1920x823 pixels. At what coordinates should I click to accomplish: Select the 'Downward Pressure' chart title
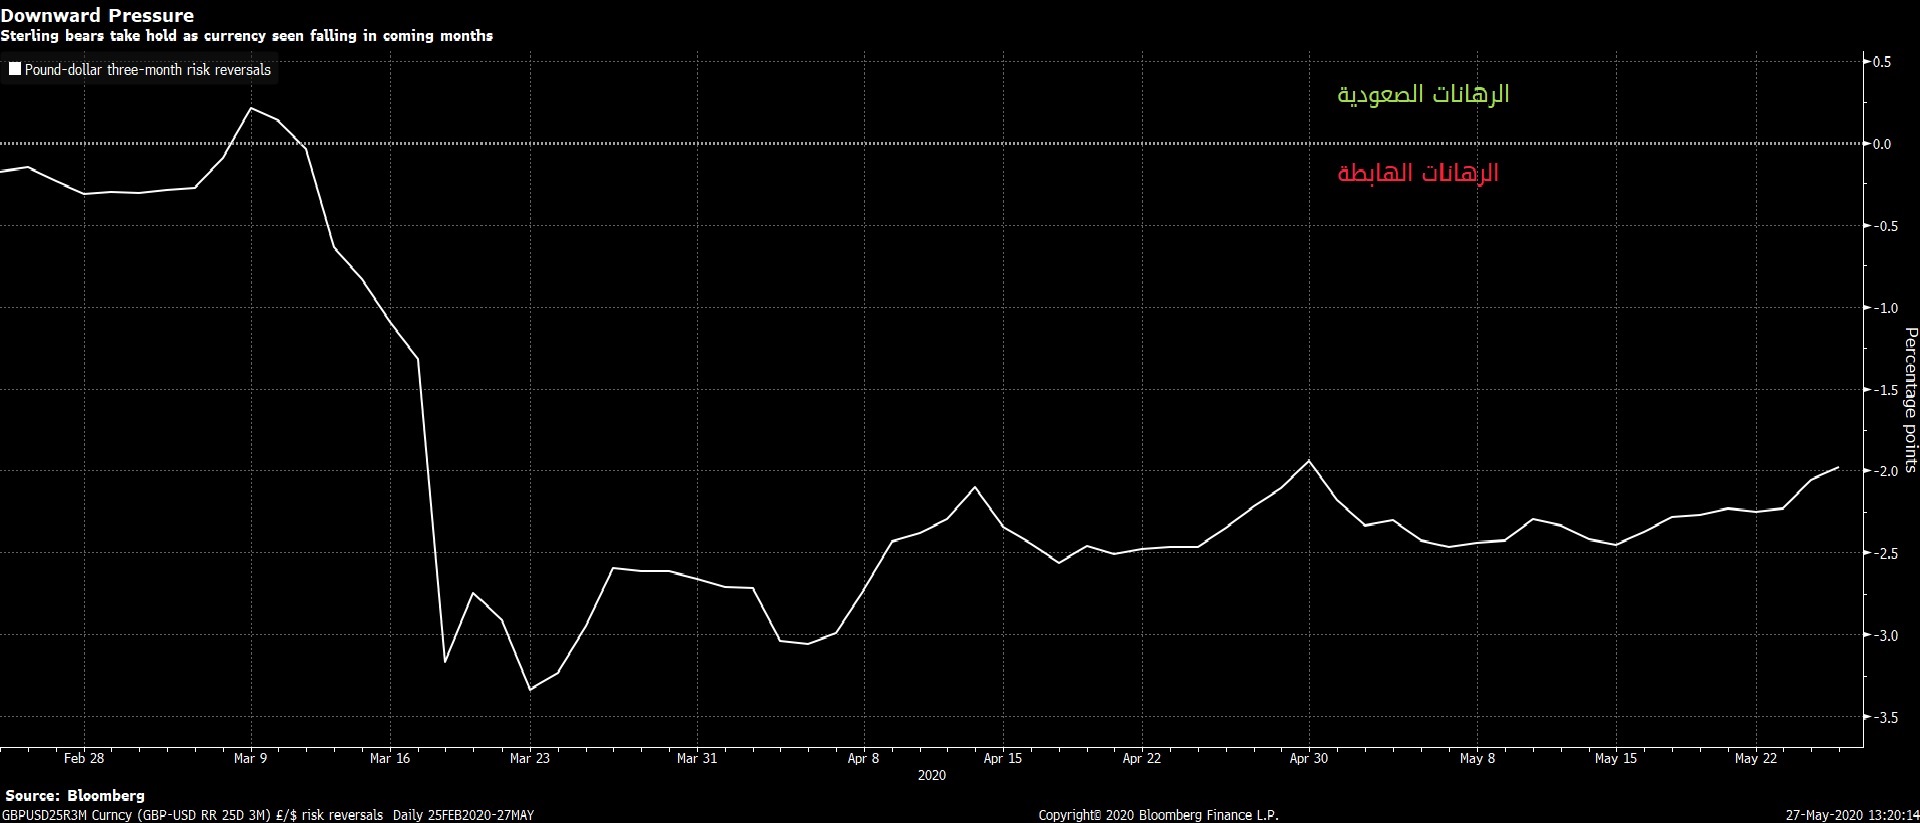point(97,16)
